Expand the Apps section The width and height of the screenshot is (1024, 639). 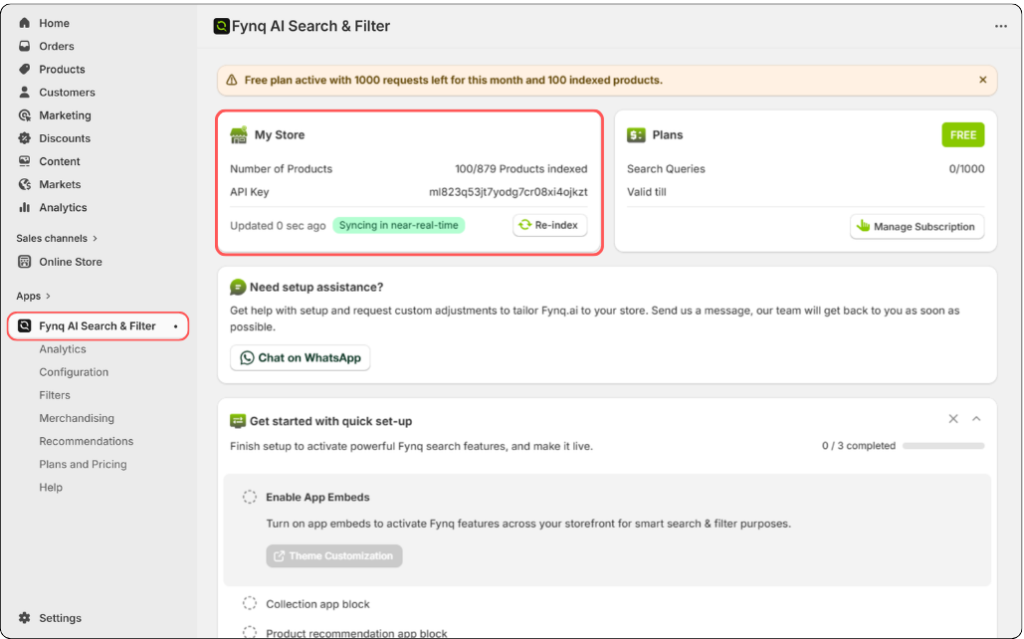pyautogui.click(x=48, y=296)
